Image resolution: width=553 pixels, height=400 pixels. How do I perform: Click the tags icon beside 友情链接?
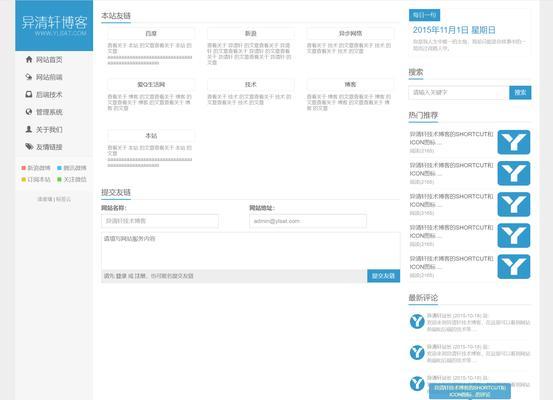[29, 147]
